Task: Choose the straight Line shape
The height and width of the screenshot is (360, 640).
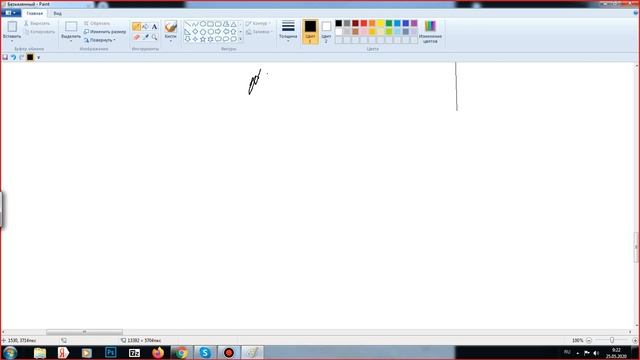Action: click(x=187, y=24)
